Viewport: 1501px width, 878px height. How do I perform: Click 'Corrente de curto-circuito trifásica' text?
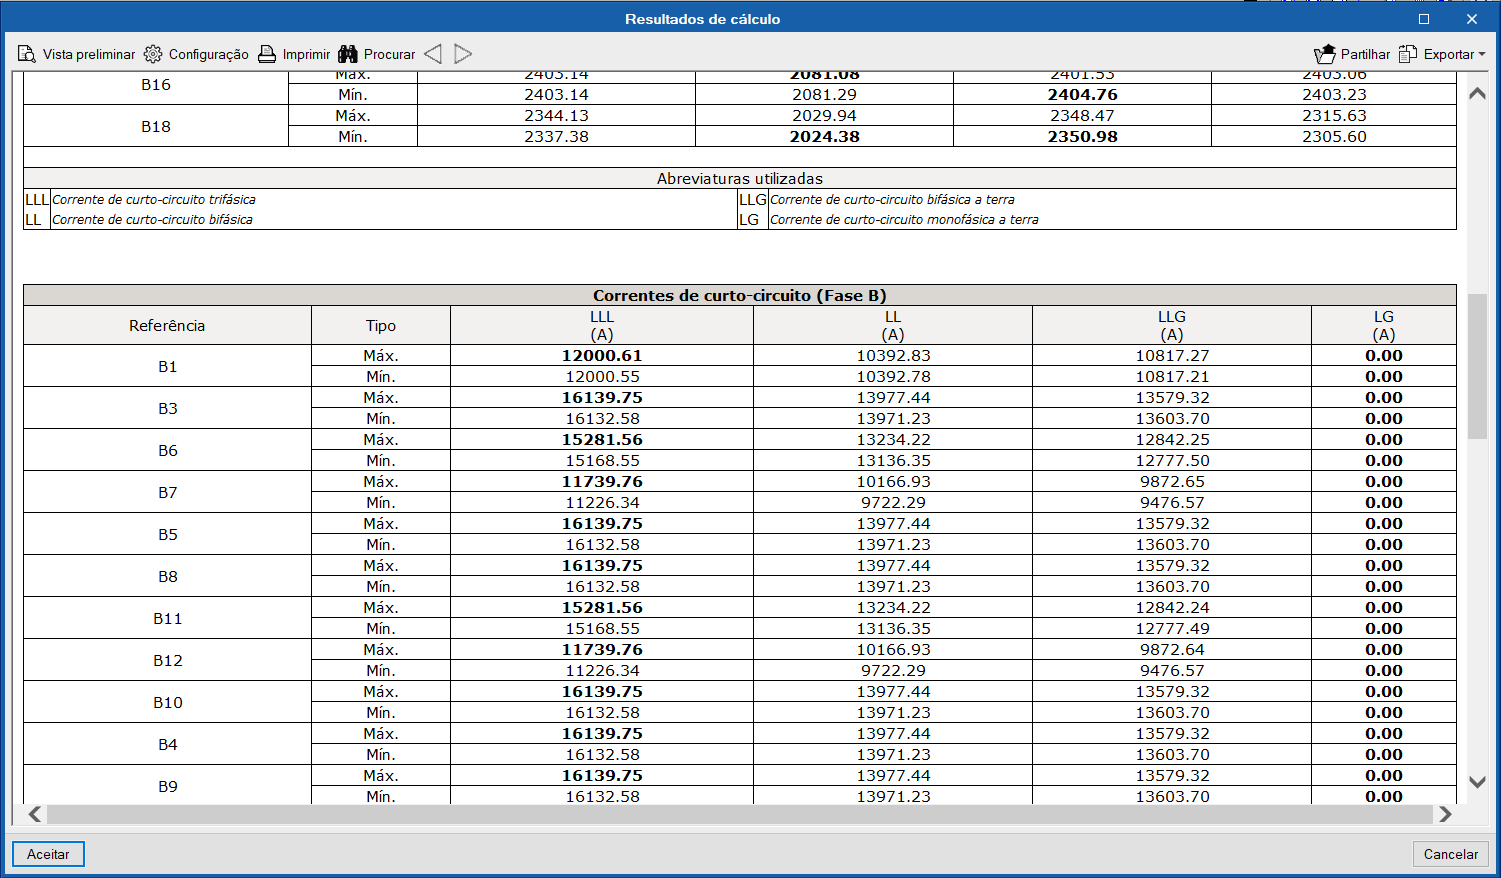[x=154, y=200]
